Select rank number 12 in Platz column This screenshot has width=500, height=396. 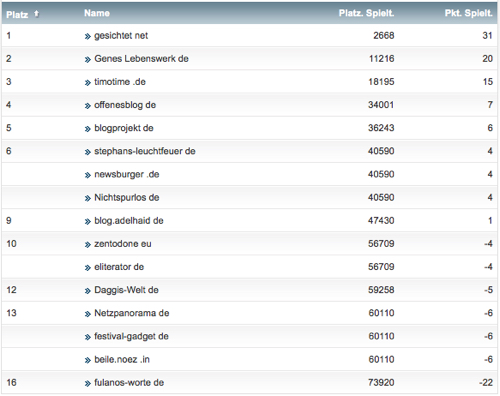pyautogui.click(x=11, y=290)
